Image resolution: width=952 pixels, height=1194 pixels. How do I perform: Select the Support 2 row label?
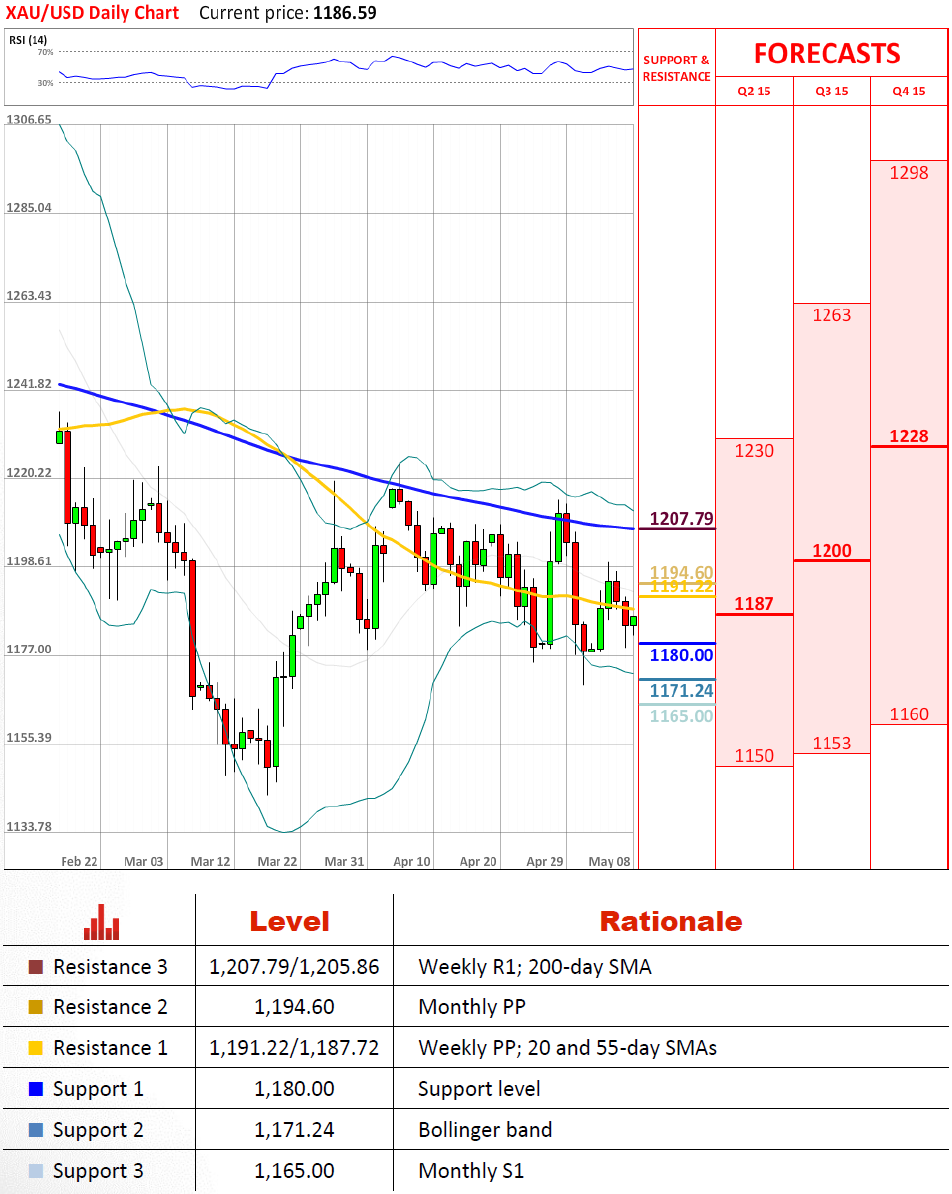point(98,1131)
